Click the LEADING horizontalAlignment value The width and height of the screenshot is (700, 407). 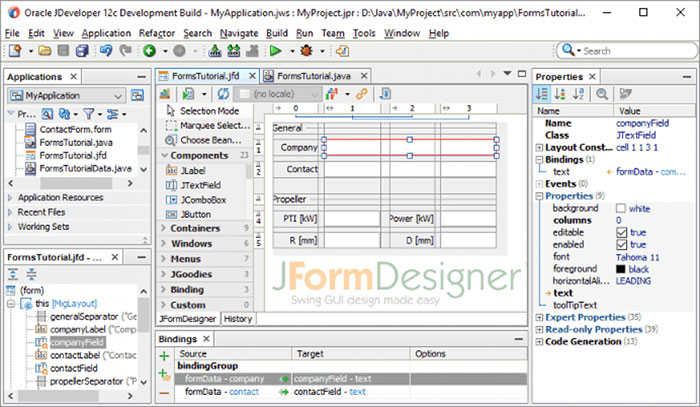tap(633, 281)
